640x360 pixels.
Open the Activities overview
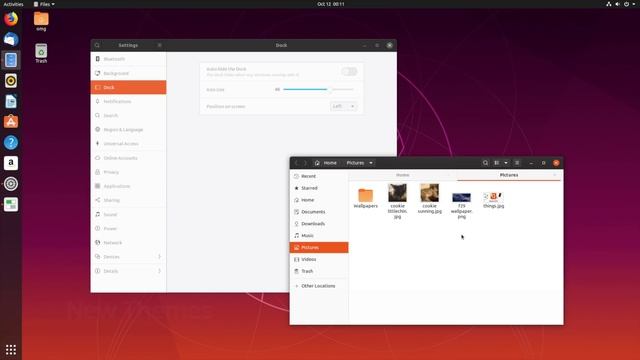(13, 4)
